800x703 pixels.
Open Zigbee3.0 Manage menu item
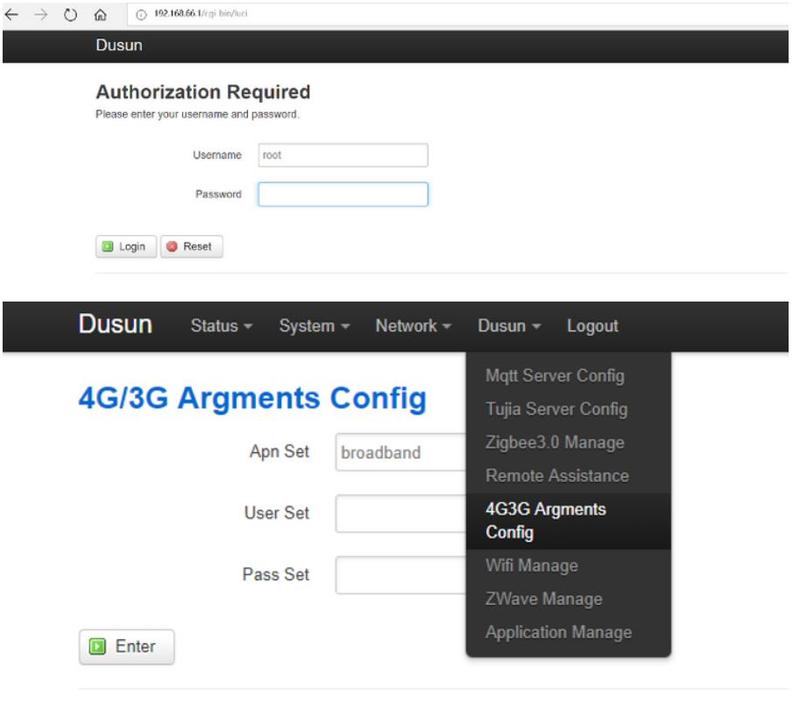point(568,442)
